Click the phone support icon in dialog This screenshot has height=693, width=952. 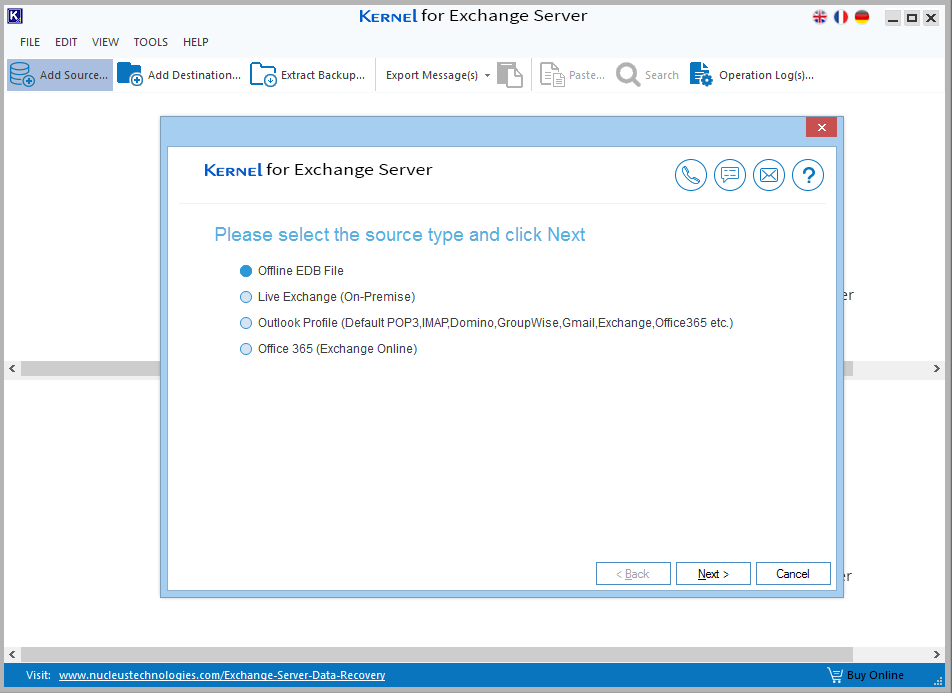tap(691, 175)
